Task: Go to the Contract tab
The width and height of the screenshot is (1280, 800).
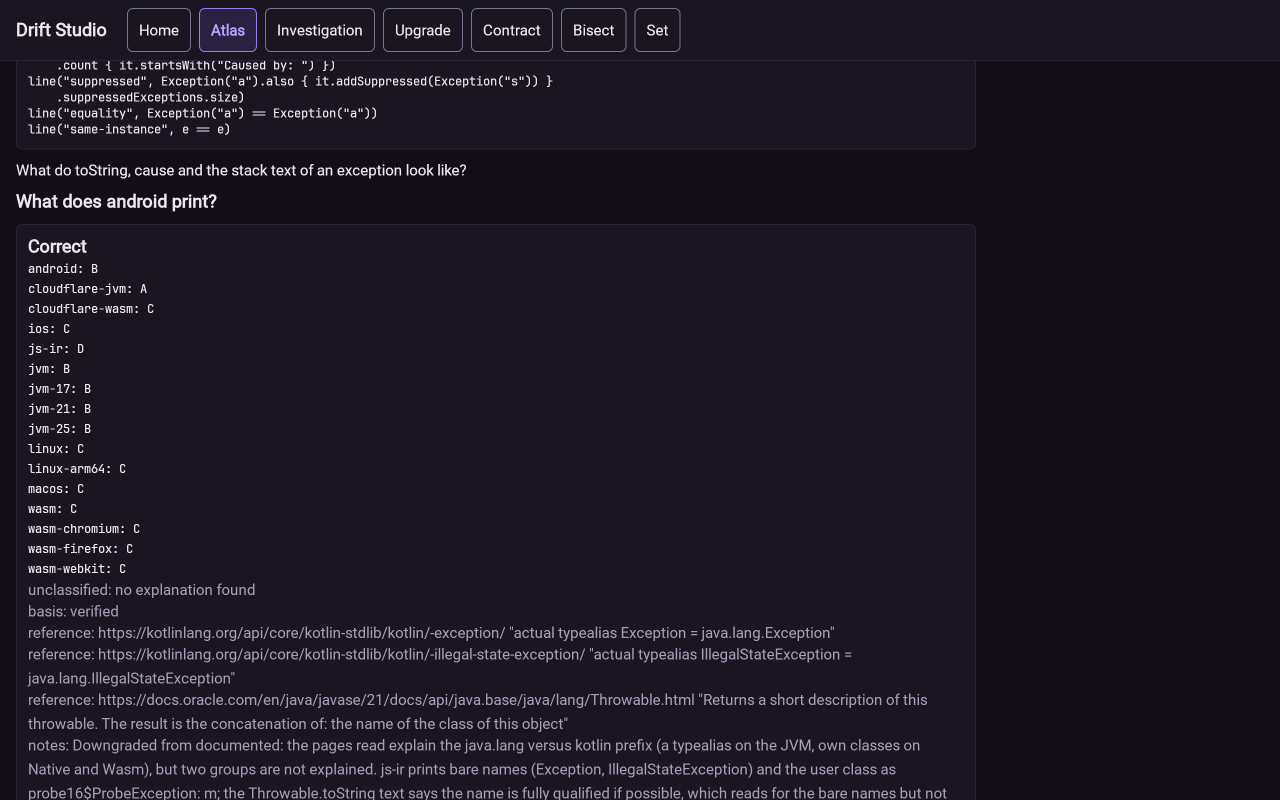Action: (512, 30)
